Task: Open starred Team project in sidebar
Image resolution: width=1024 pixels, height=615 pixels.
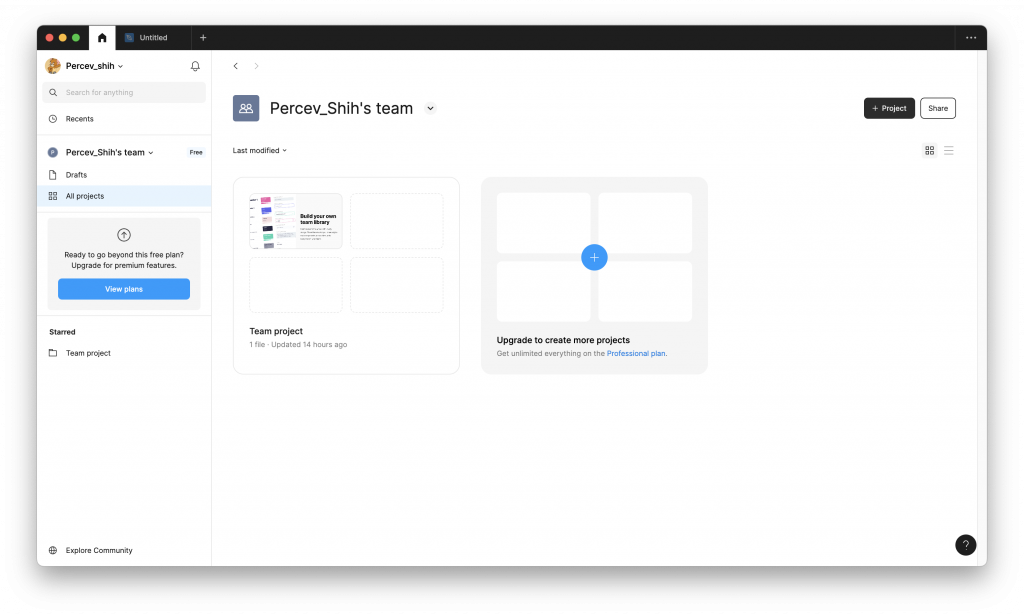Action: point(124,353)
